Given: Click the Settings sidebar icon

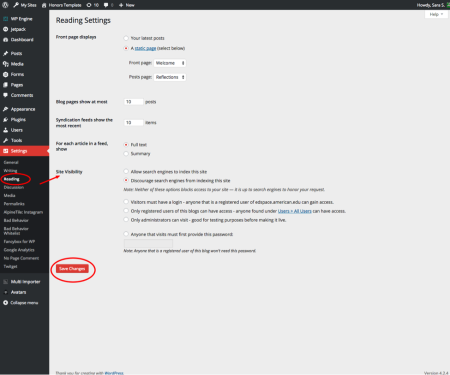Looking at the screenshot, I should (5, 151).
